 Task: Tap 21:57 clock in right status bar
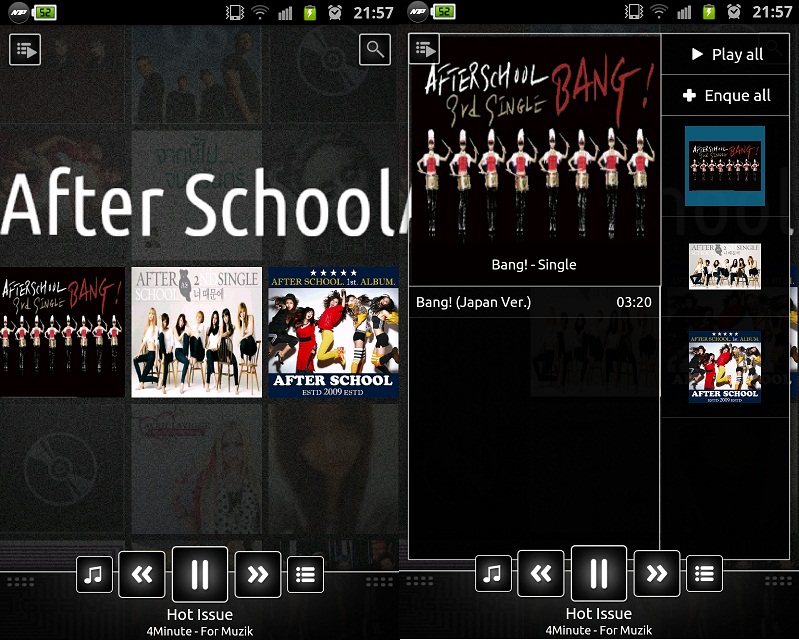(772, 12)
